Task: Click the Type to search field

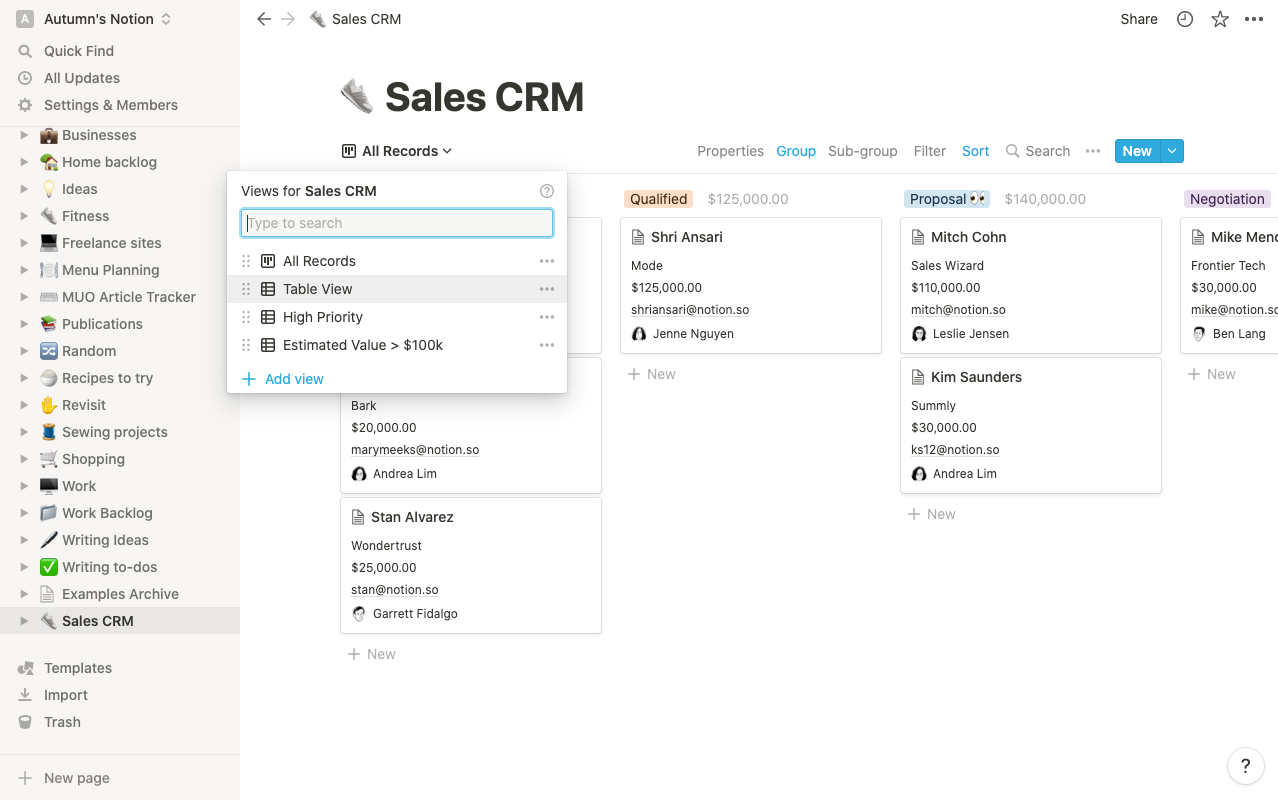Action: click(x=397, y=223)
